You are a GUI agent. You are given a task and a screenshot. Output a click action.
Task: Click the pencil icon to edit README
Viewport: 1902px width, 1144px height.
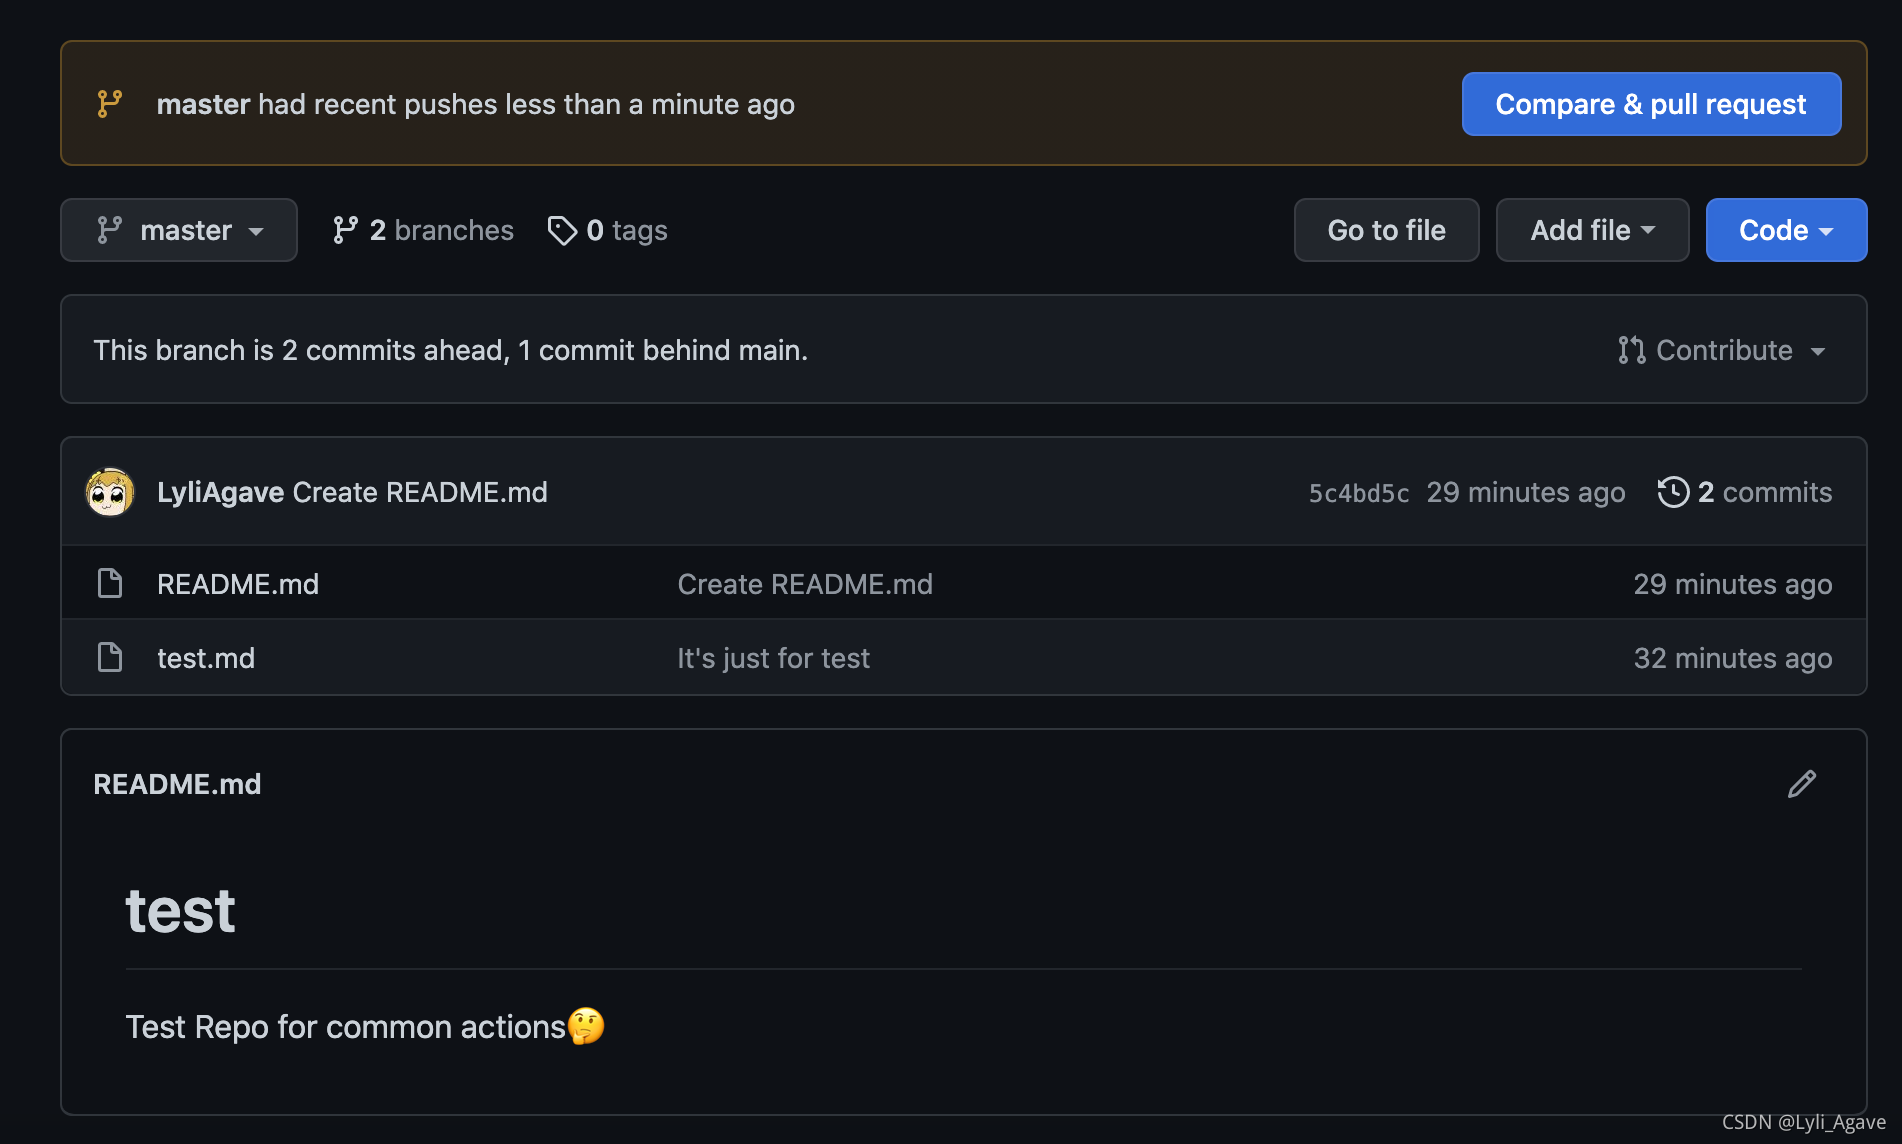pyautogui.click(x=1801, y=784)
